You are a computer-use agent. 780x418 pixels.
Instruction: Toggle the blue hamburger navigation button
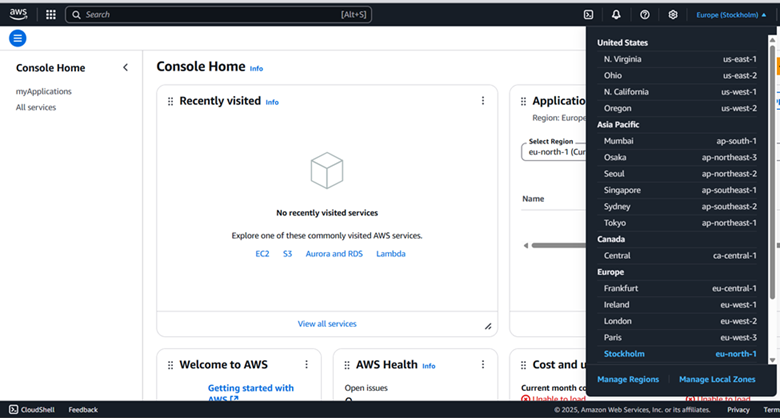(17, 38)
